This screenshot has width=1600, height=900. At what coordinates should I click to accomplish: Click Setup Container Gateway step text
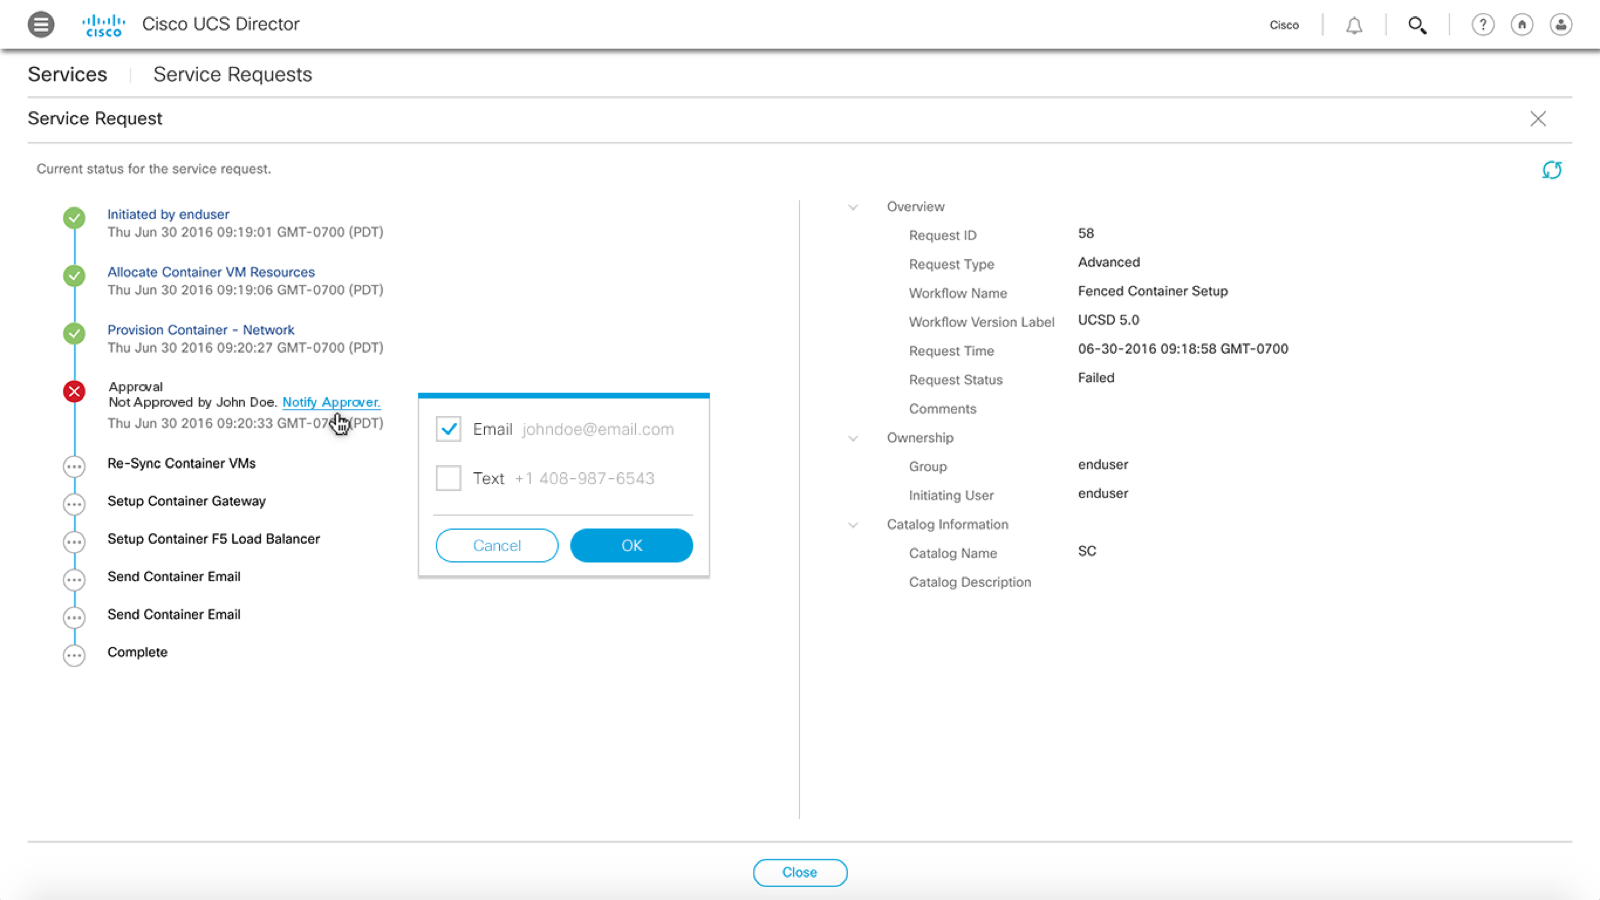pos(187,501)
